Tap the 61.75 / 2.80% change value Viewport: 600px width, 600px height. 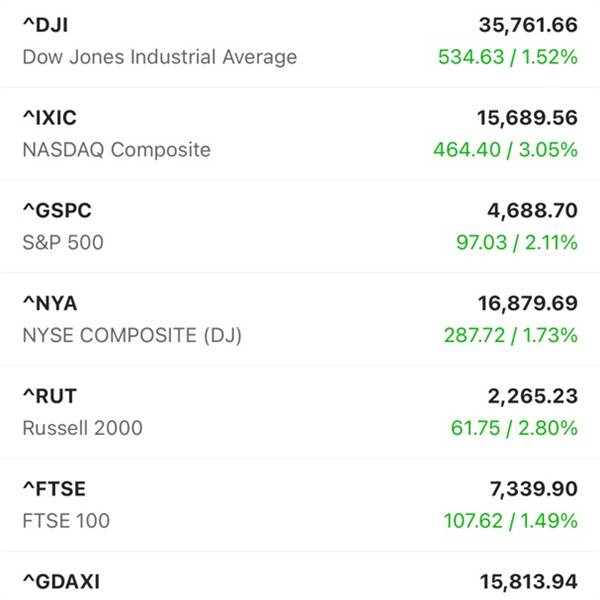pyautogui.click(x=514, y=428)
